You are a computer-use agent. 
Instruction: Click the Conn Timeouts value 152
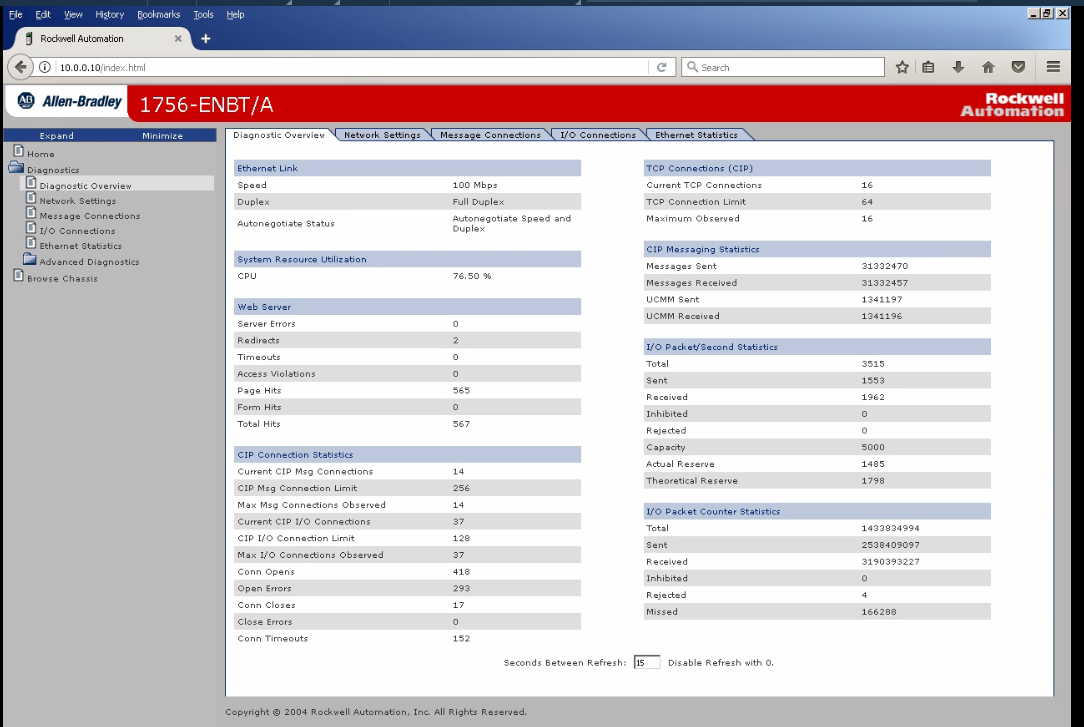461,639
